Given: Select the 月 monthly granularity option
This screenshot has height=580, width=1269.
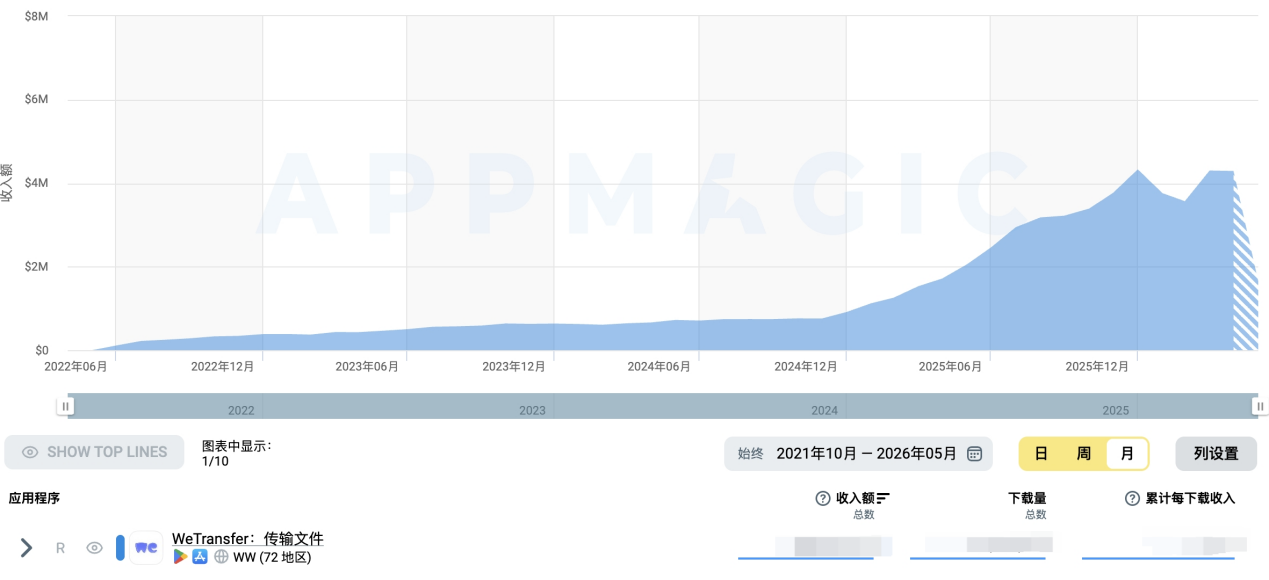Looking at the screenshot, I should [1127, 453].
